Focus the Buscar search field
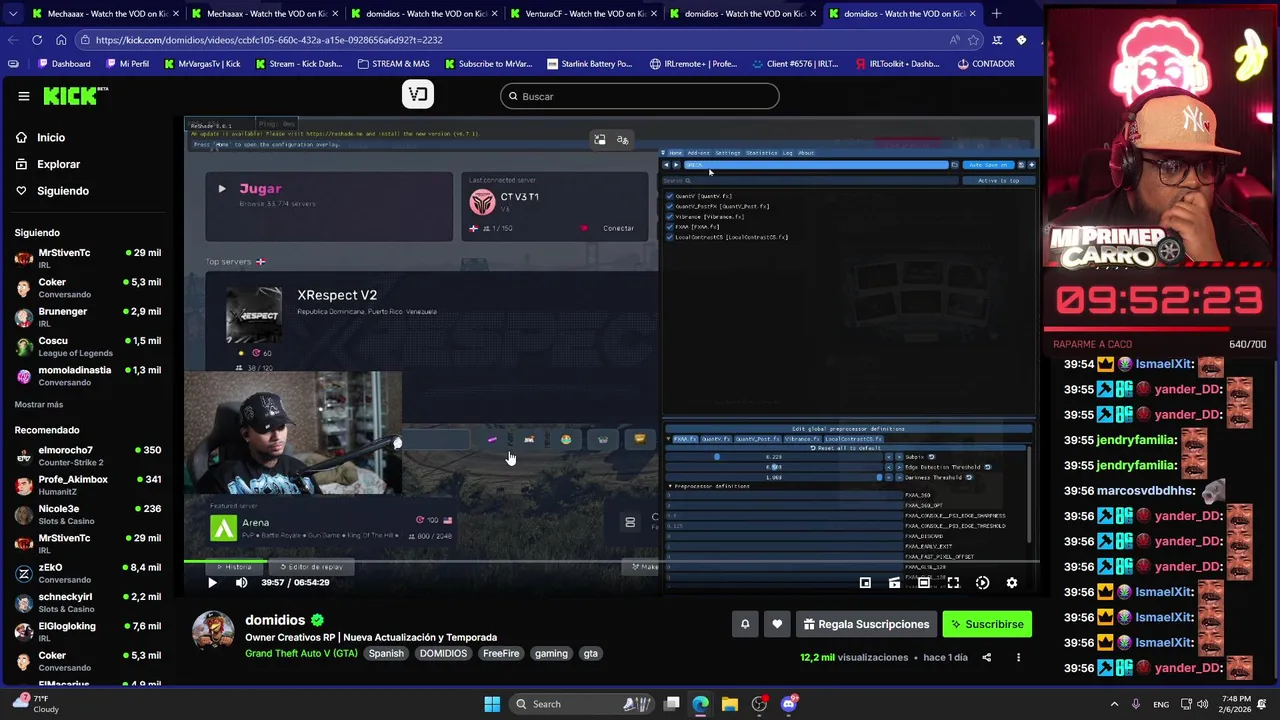Screen dimensions: 1280x720 tap(640, 96)
